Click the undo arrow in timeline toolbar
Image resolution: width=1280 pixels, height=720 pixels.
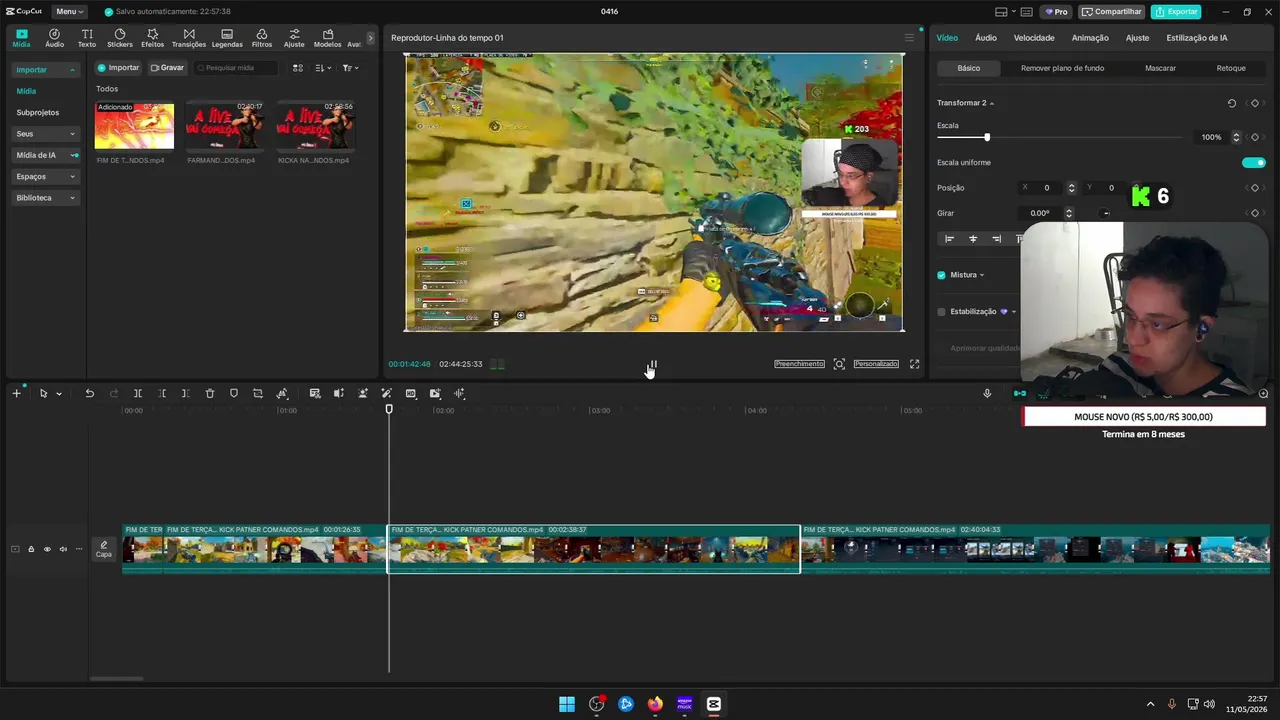point(89,394)
